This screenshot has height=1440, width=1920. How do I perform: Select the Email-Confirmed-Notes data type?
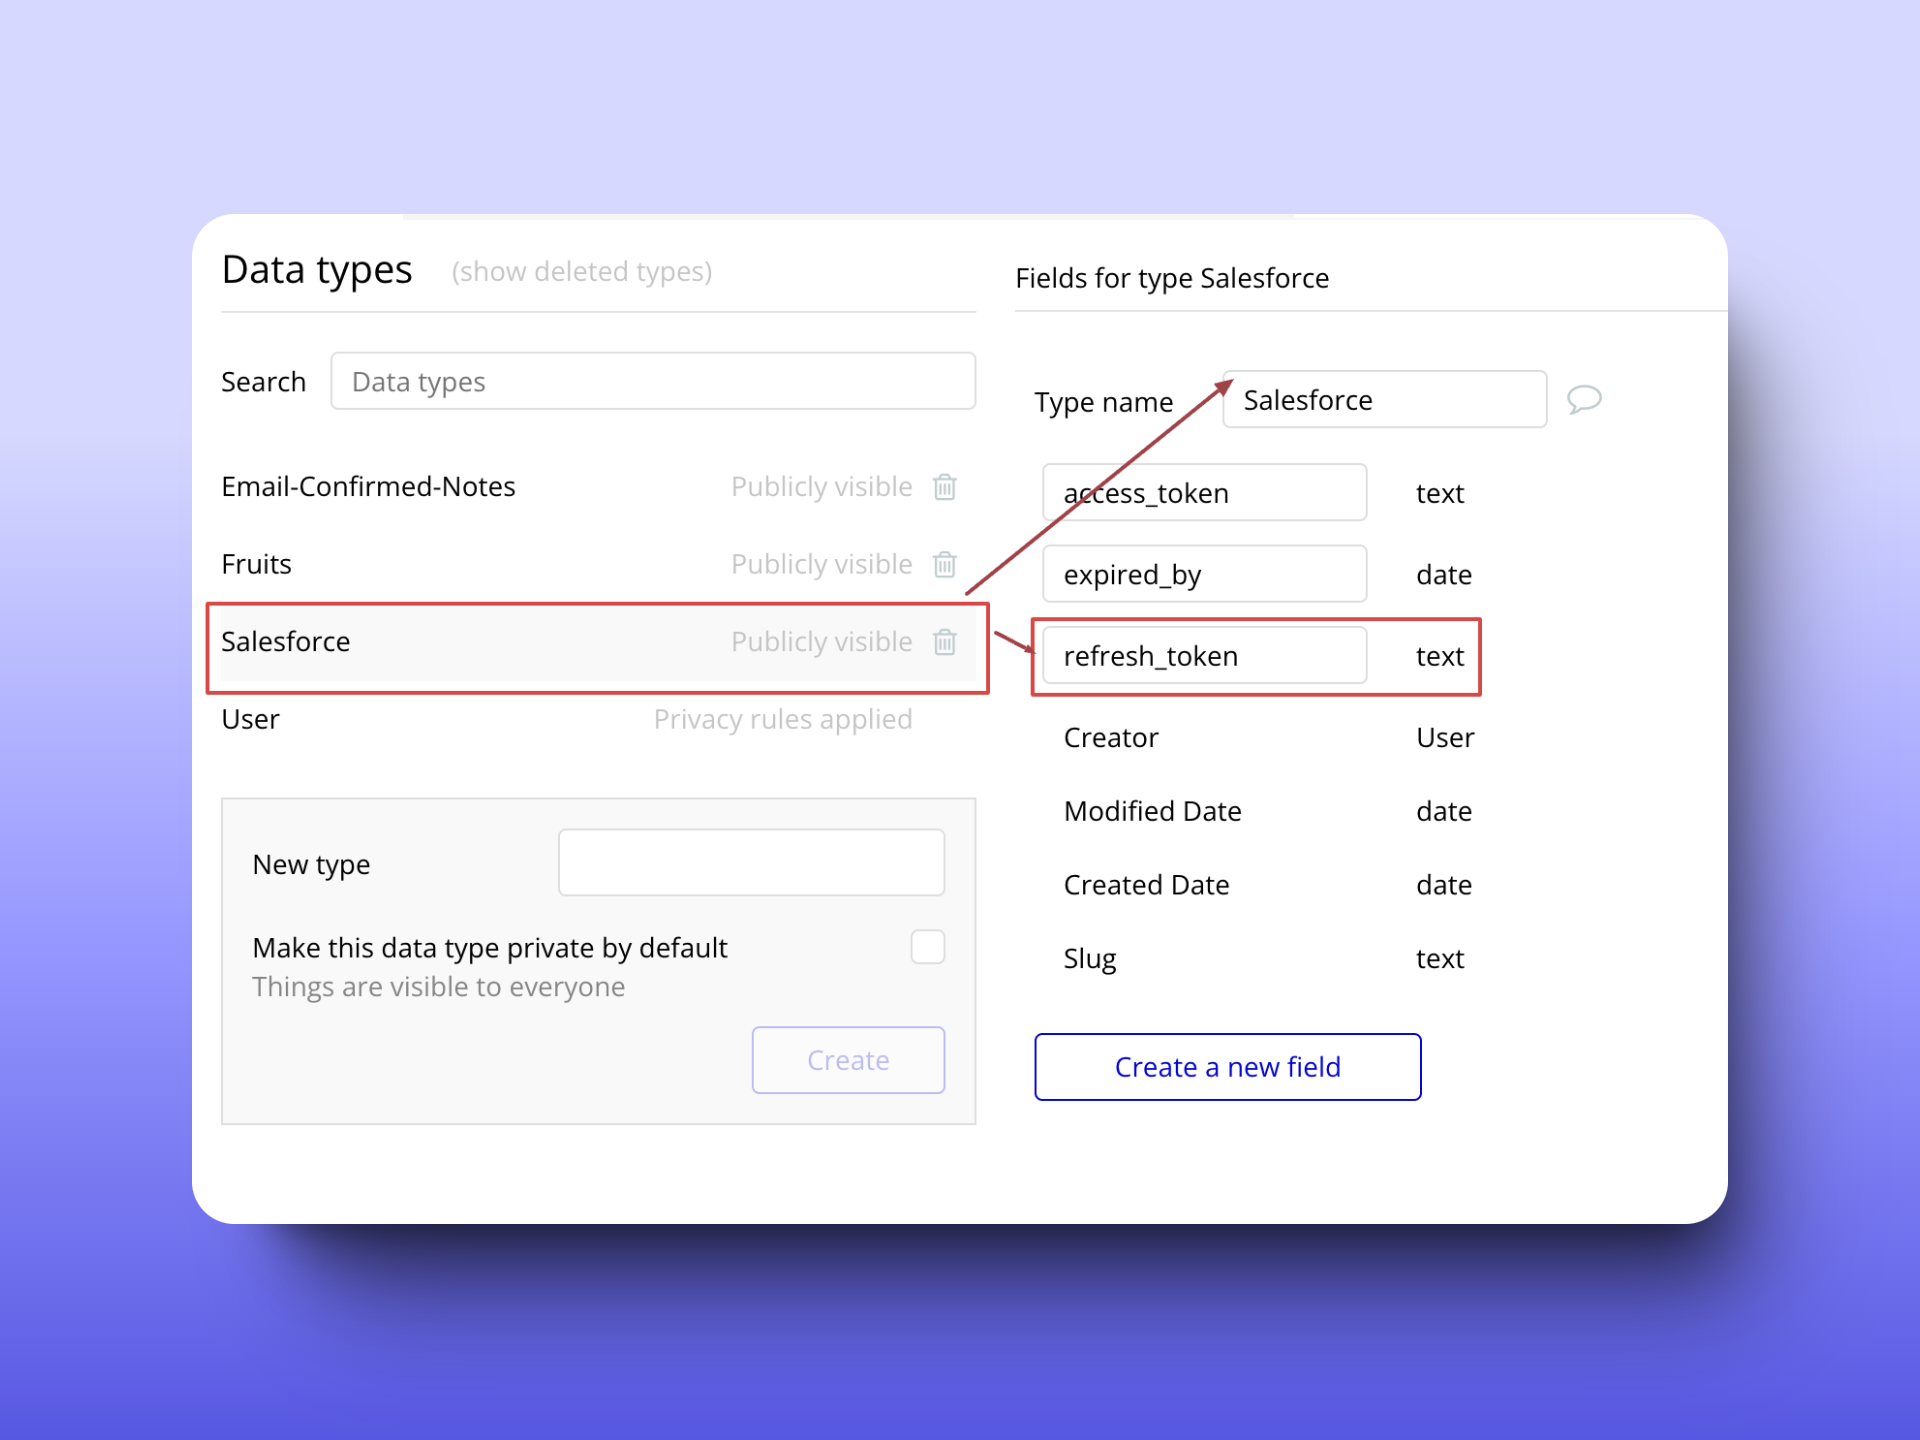pyautogui.click(x=598, y=487)
